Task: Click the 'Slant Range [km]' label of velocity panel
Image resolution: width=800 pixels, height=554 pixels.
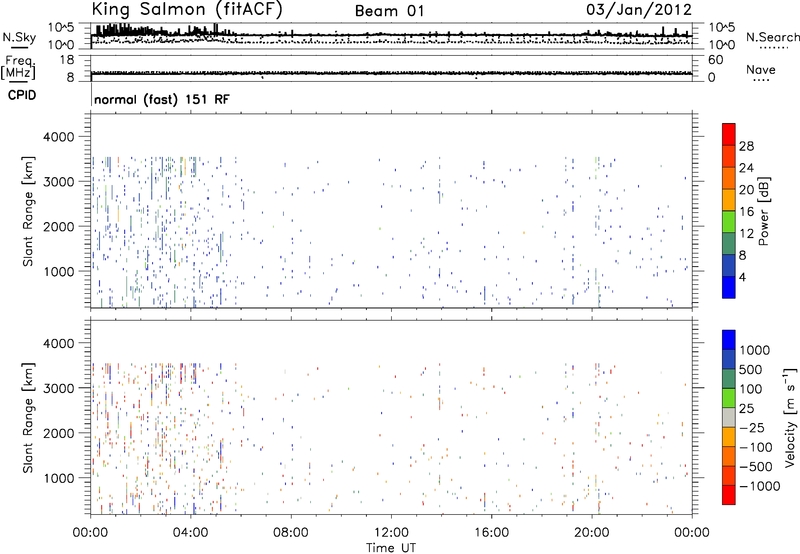Action: pyautogui.click(x=28, y=417)
